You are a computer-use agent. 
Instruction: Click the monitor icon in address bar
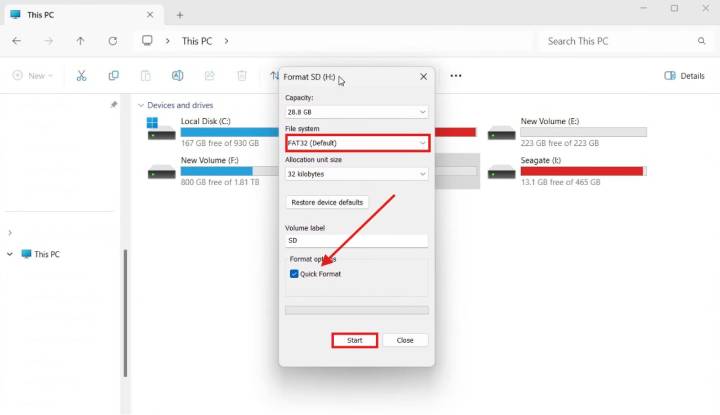point(147,40)
